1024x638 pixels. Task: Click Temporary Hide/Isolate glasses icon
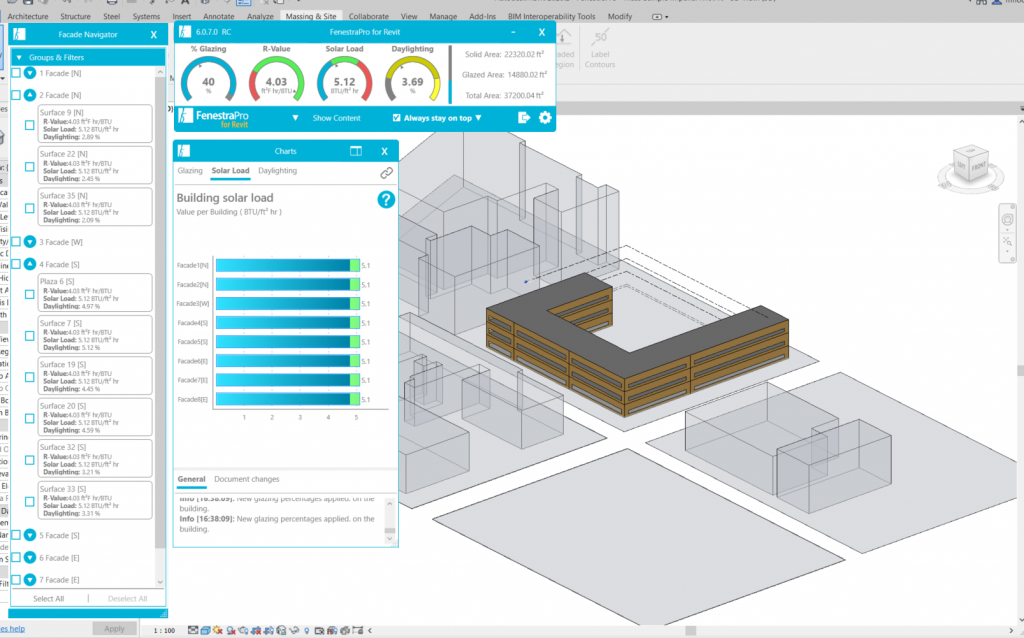coord(294,630)
